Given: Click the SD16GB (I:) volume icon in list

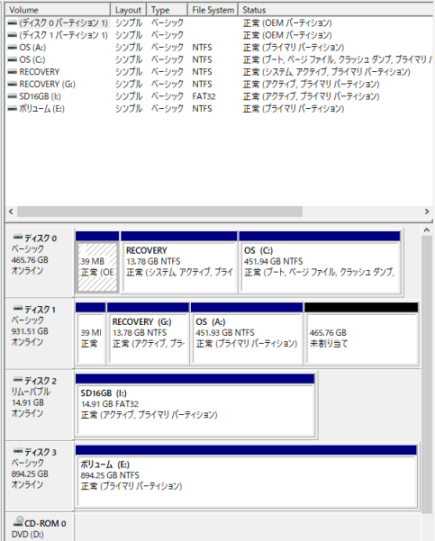Looking at the screenshot, I should click(12, 96).
